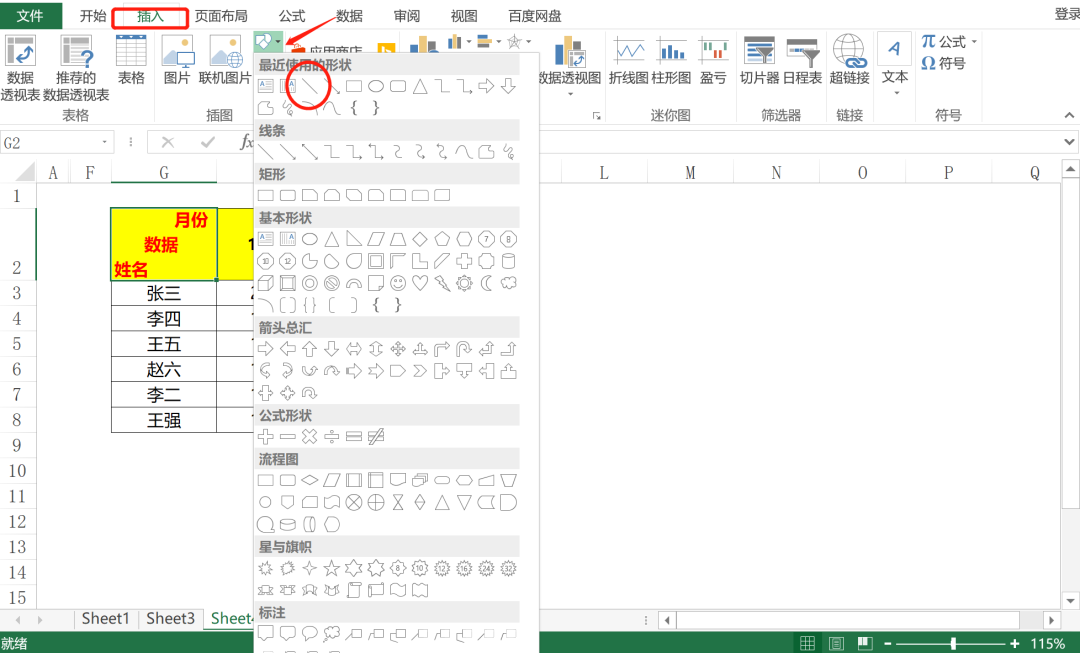Insert a PivotTable from ribbon

20,68
